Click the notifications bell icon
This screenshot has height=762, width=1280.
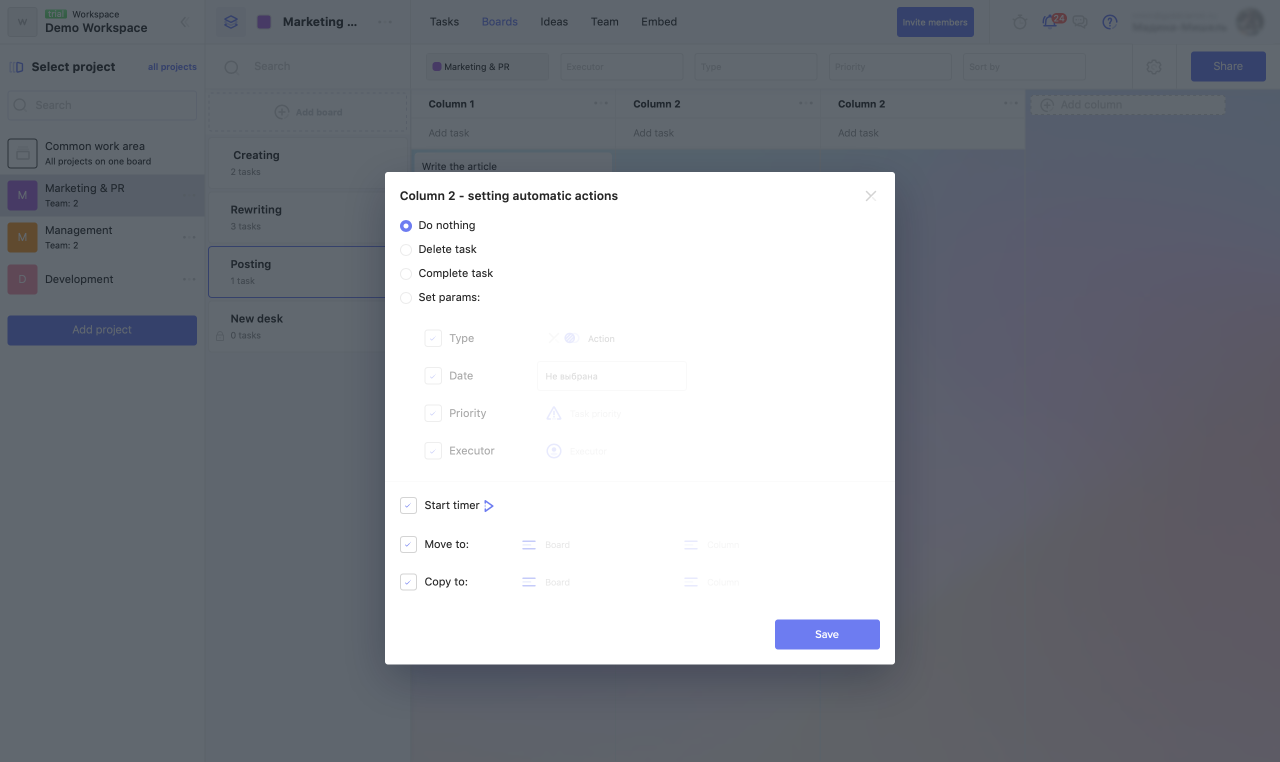point(1049,22)
